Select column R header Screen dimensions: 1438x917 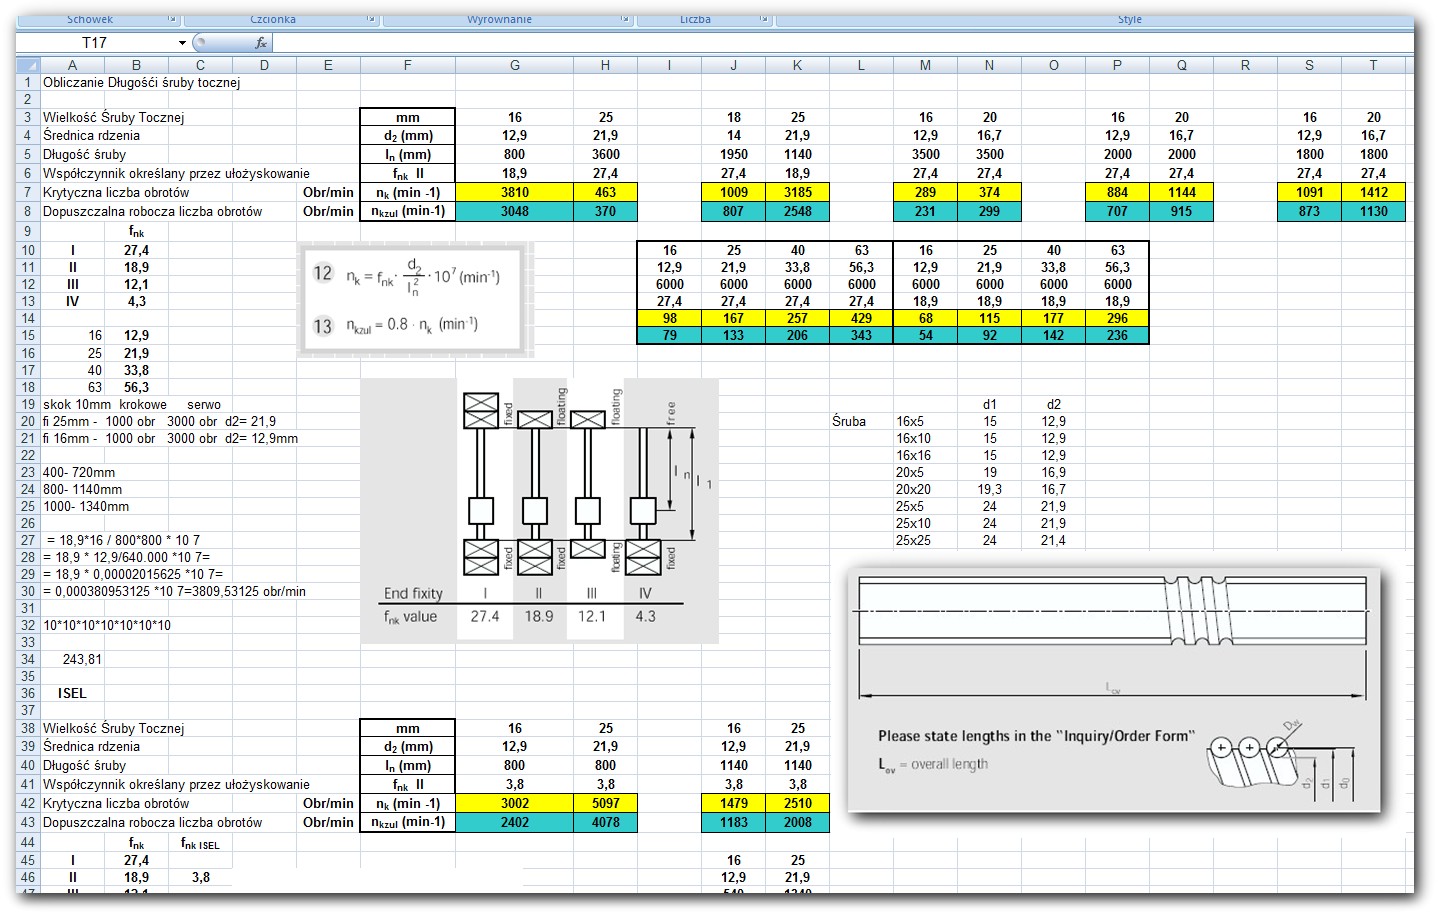(x=1245, y=65)
